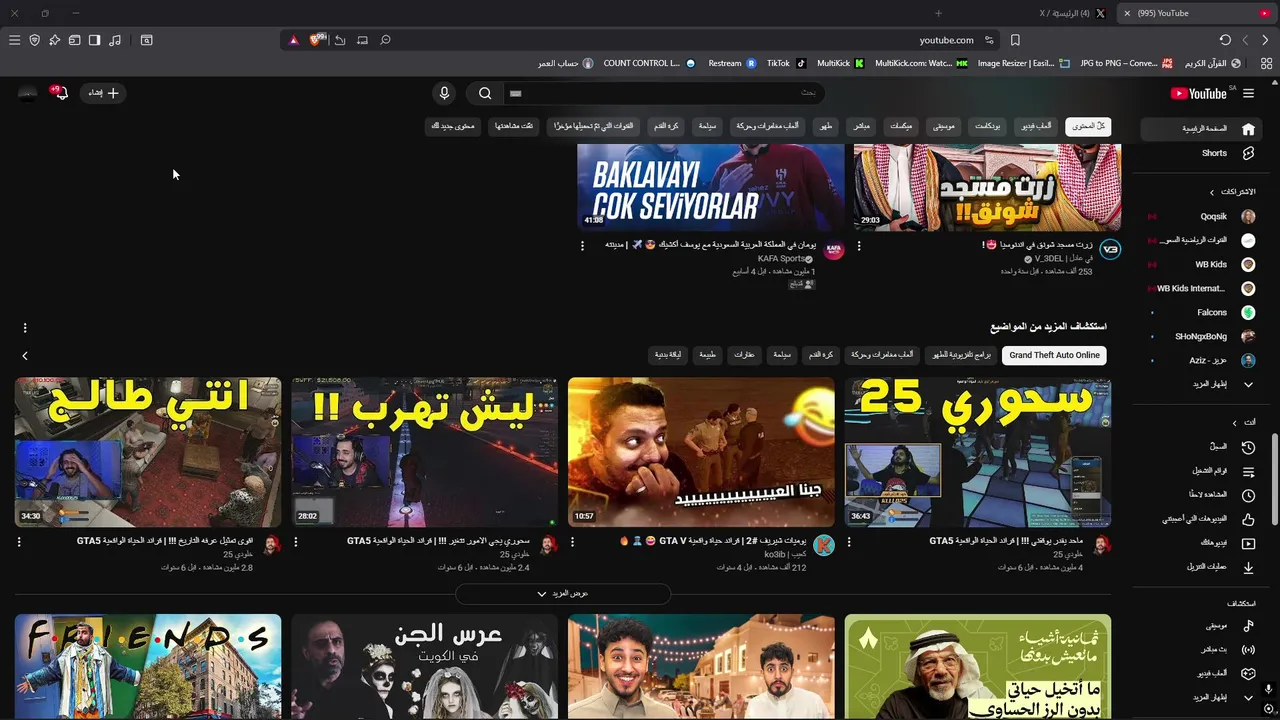Play the 'عرس الجن' video thumbnail
This screenshot has height=720, width=1280.
pyautogui.click(x=424, y=667)
